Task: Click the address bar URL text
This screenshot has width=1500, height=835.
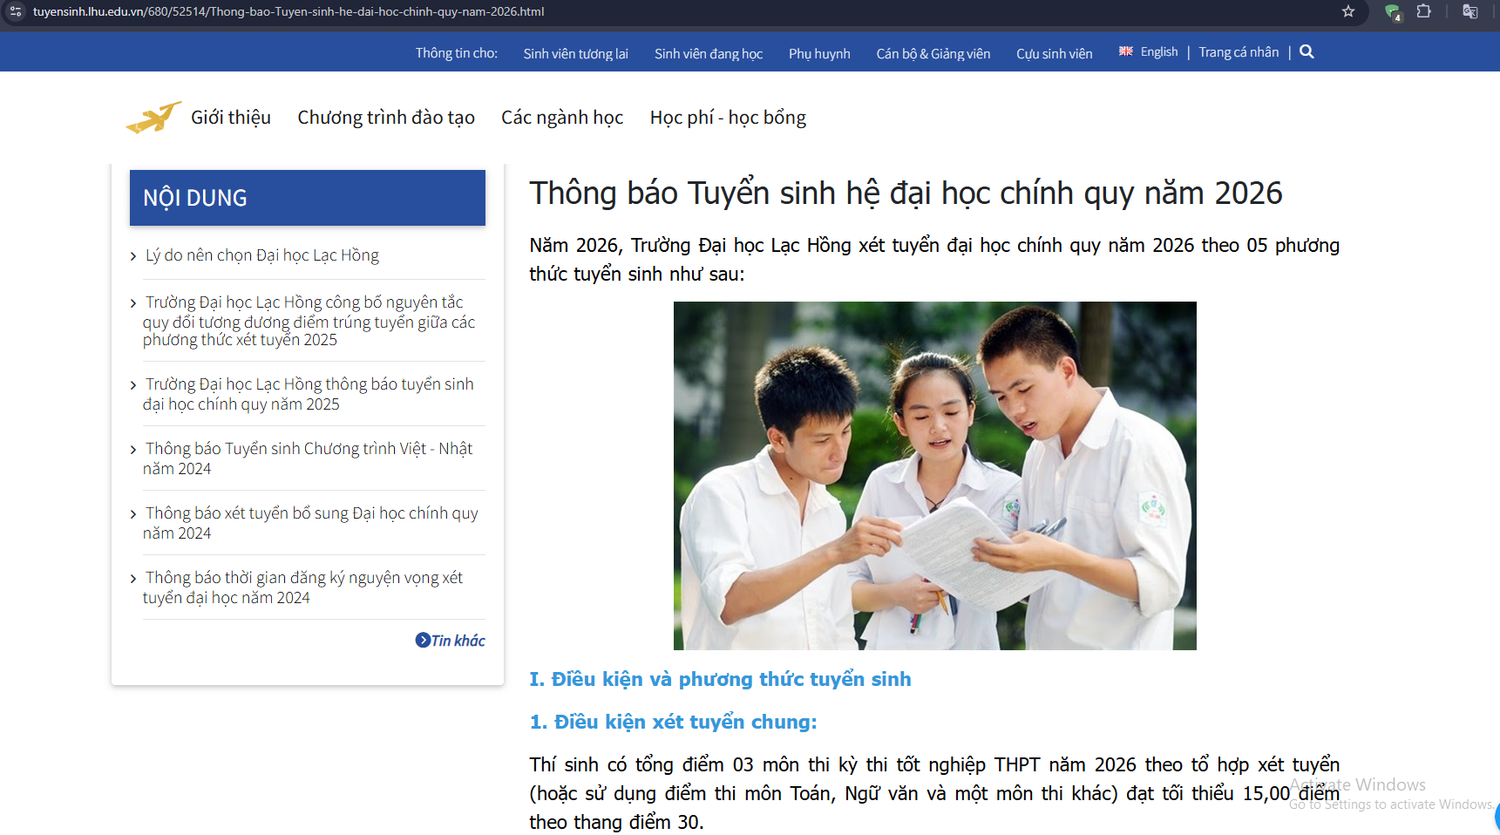Action: 289,12
